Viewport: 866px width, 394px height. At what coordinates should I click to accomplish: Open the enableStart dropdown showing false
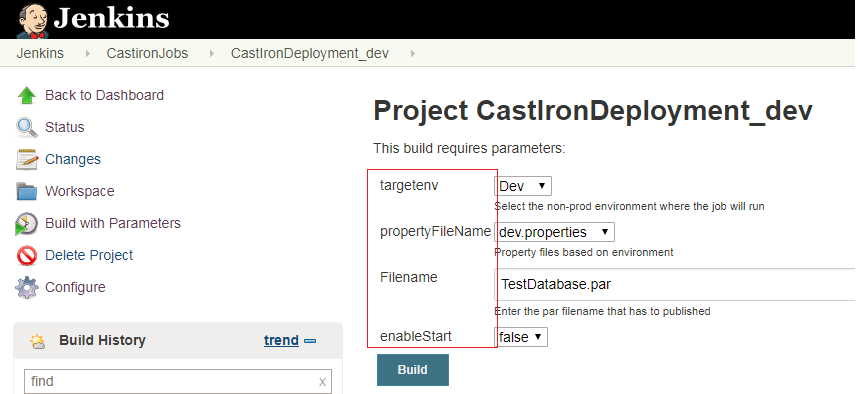click(521, 337)
